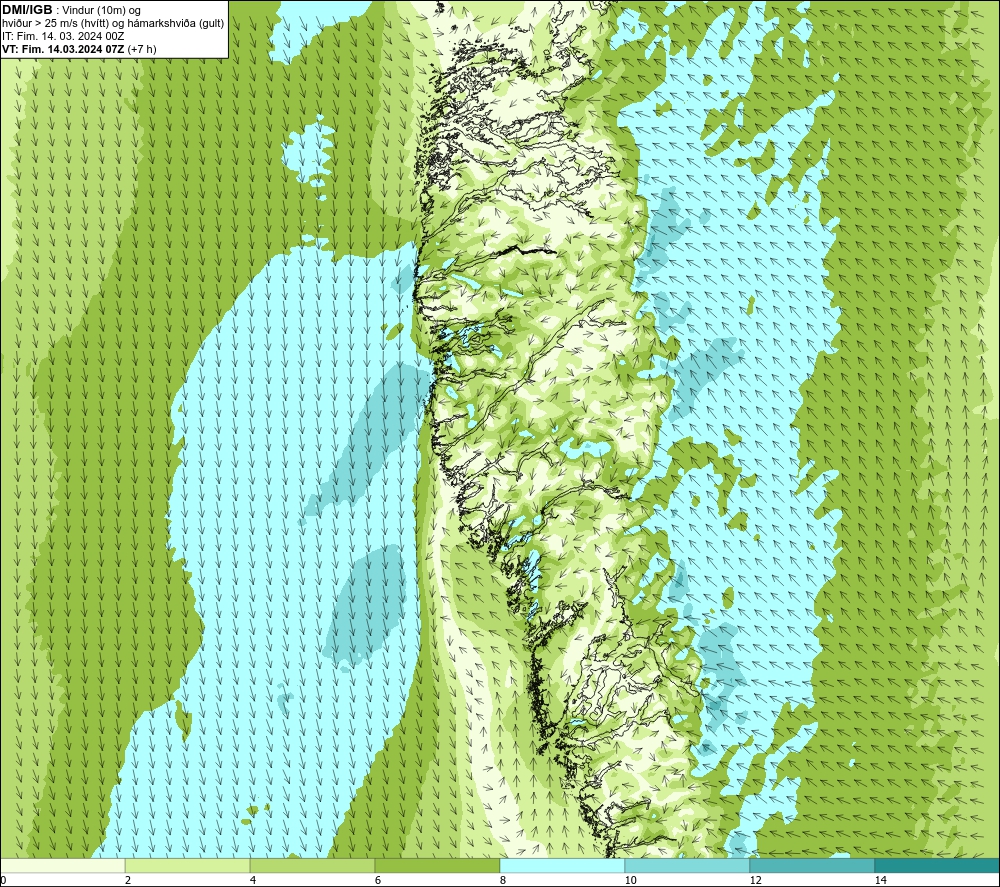Viewport: 1000px width, 887px height.
Task: Click the 'IT: Fim. 14. 03. 2024 00Z' line
Action: (63, 36)
